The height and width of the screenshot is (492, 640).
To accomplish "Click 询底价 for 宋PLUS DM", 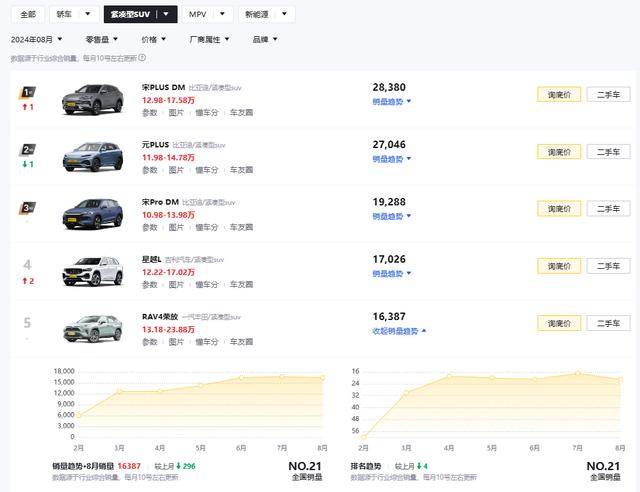I will [559, 95].
